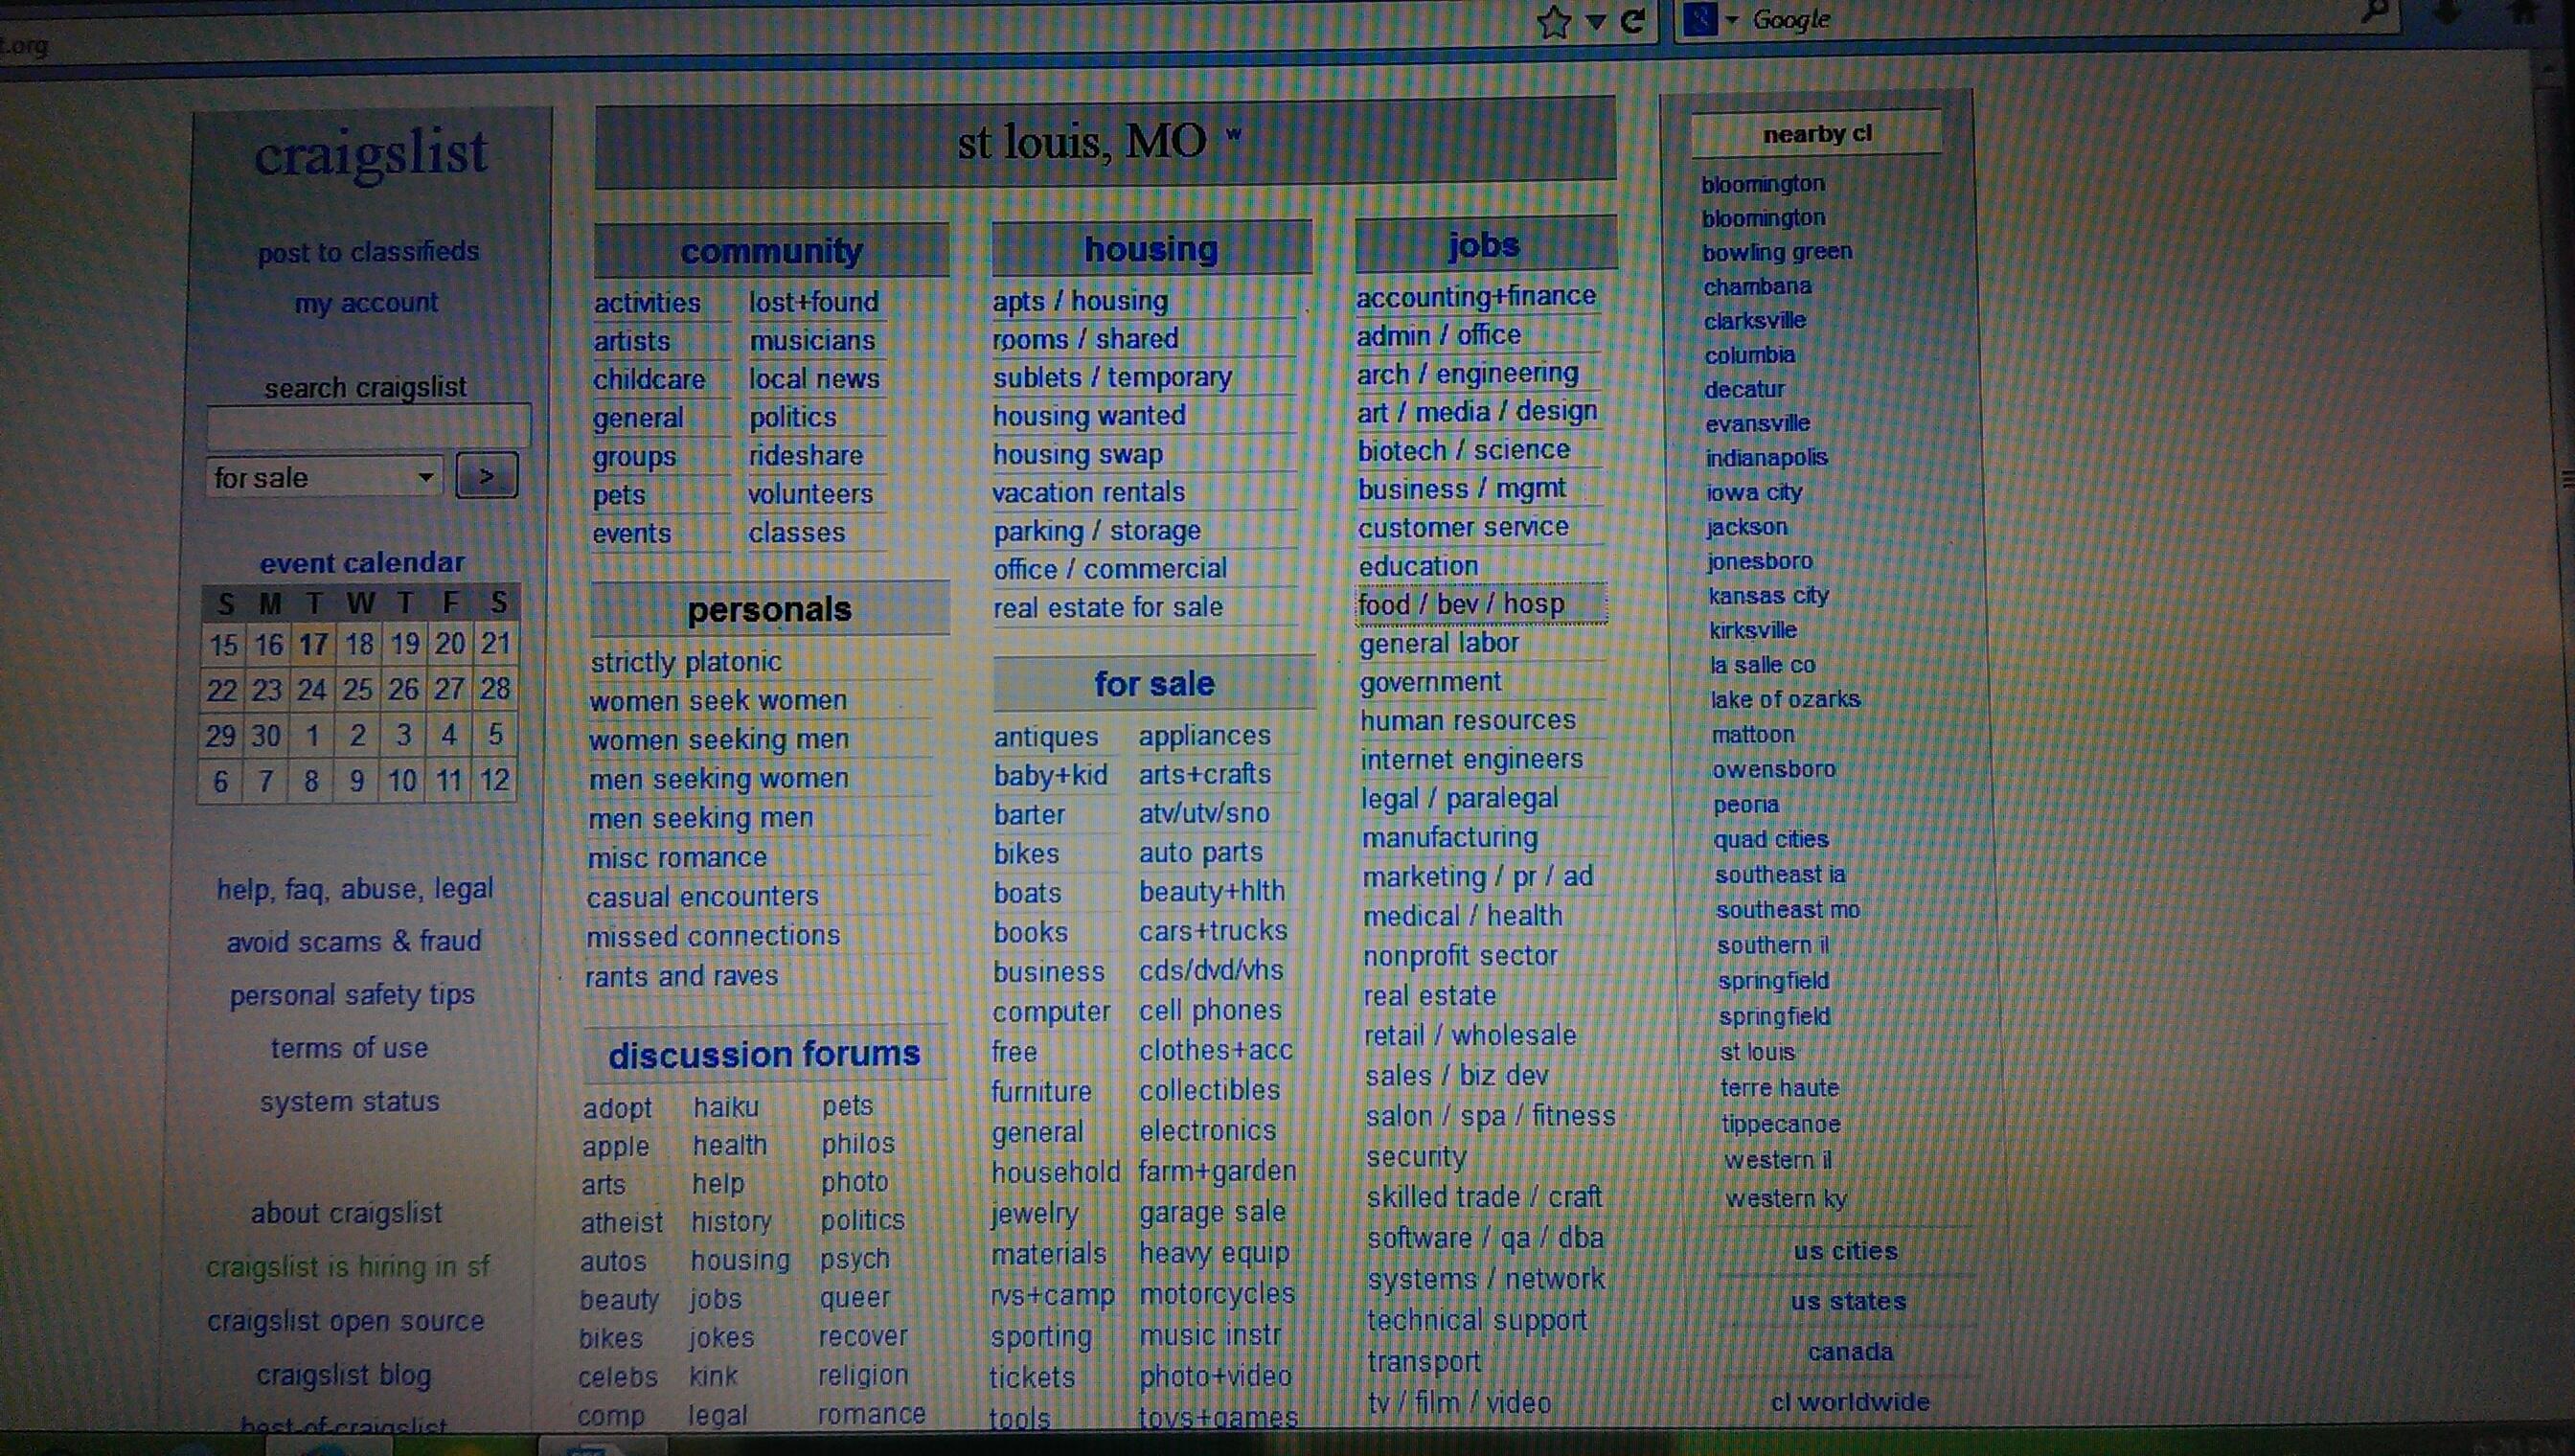Open the jobs section header
Image resolution: width=2575 pixels, height=1456 pixels.
(x=1484, y=244)
